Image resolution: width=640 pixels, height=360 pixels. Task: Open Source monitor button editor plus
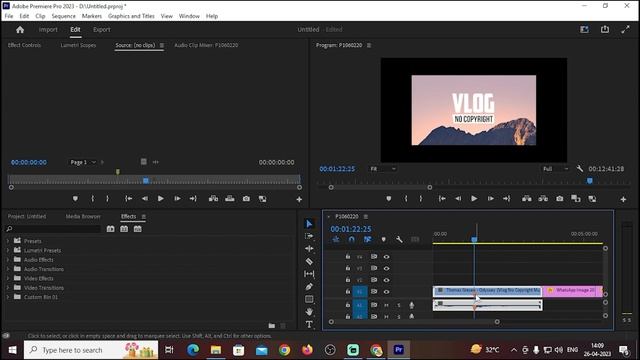(299, 199)
